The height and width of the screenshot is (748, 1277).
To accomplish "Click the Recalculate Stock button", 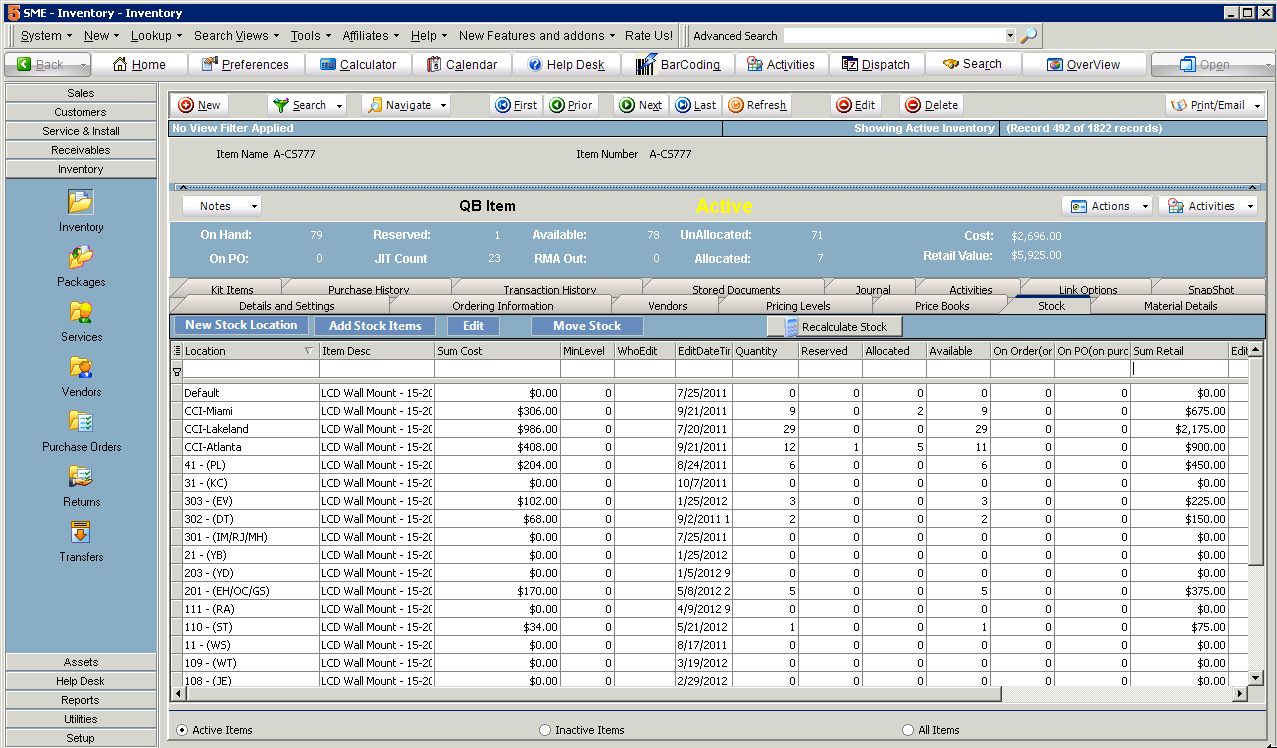I will tap(835, 326).
